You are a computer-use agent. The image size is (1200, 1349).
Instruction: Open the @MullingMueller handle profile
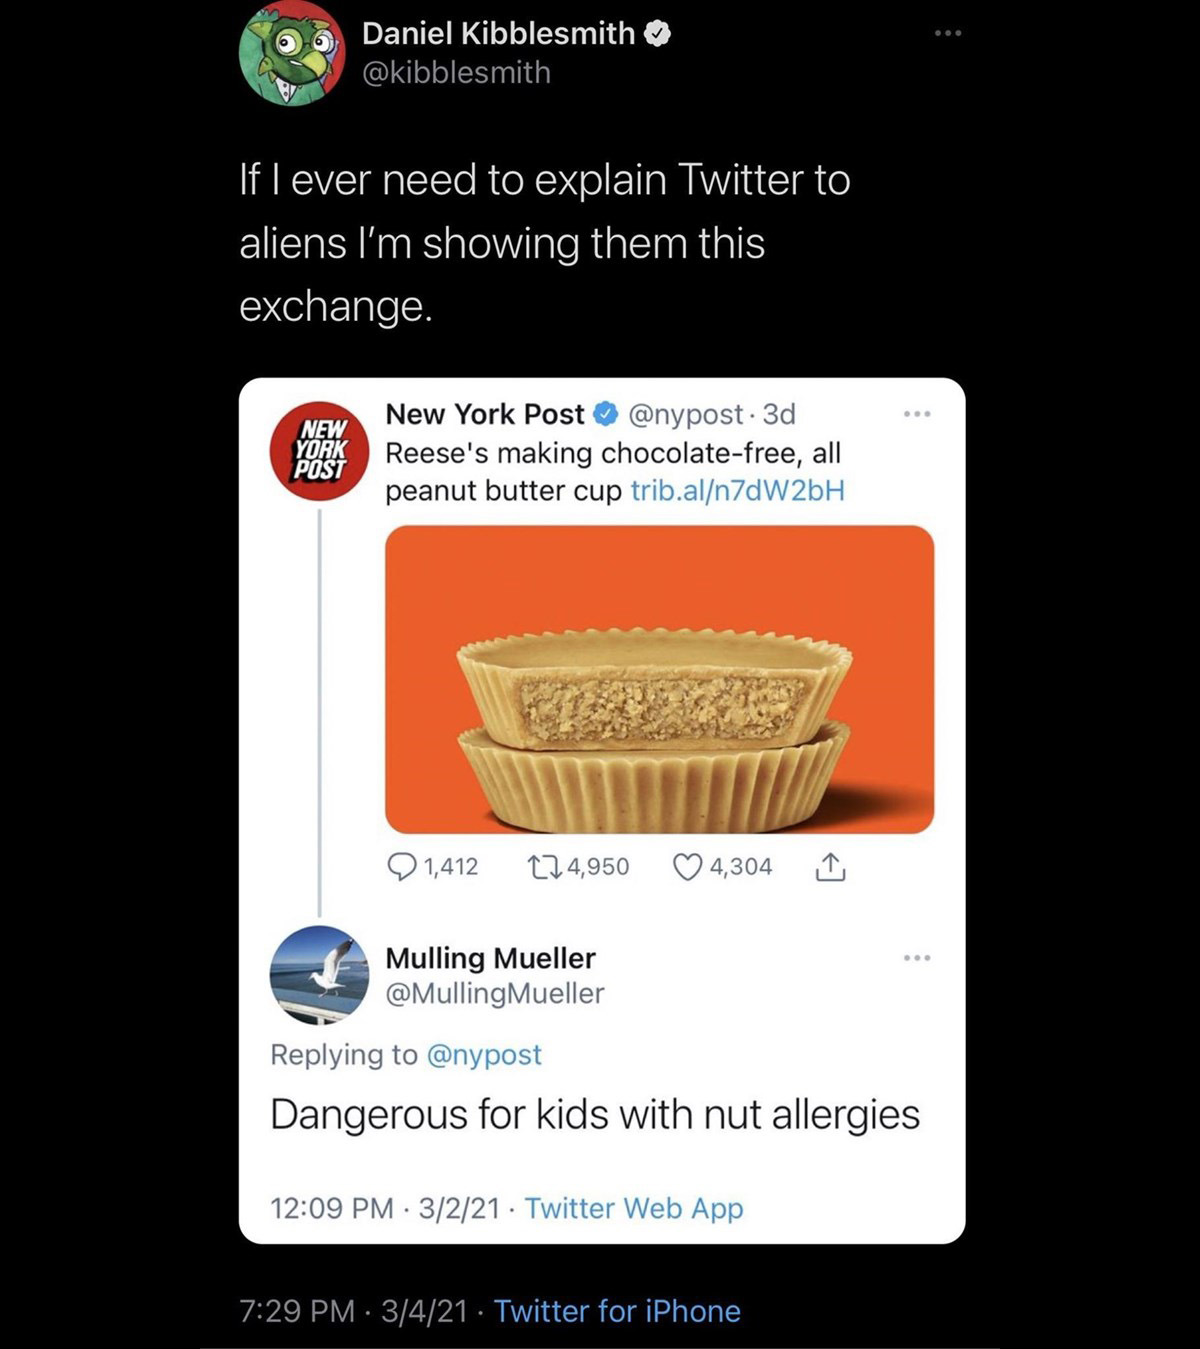494,993
